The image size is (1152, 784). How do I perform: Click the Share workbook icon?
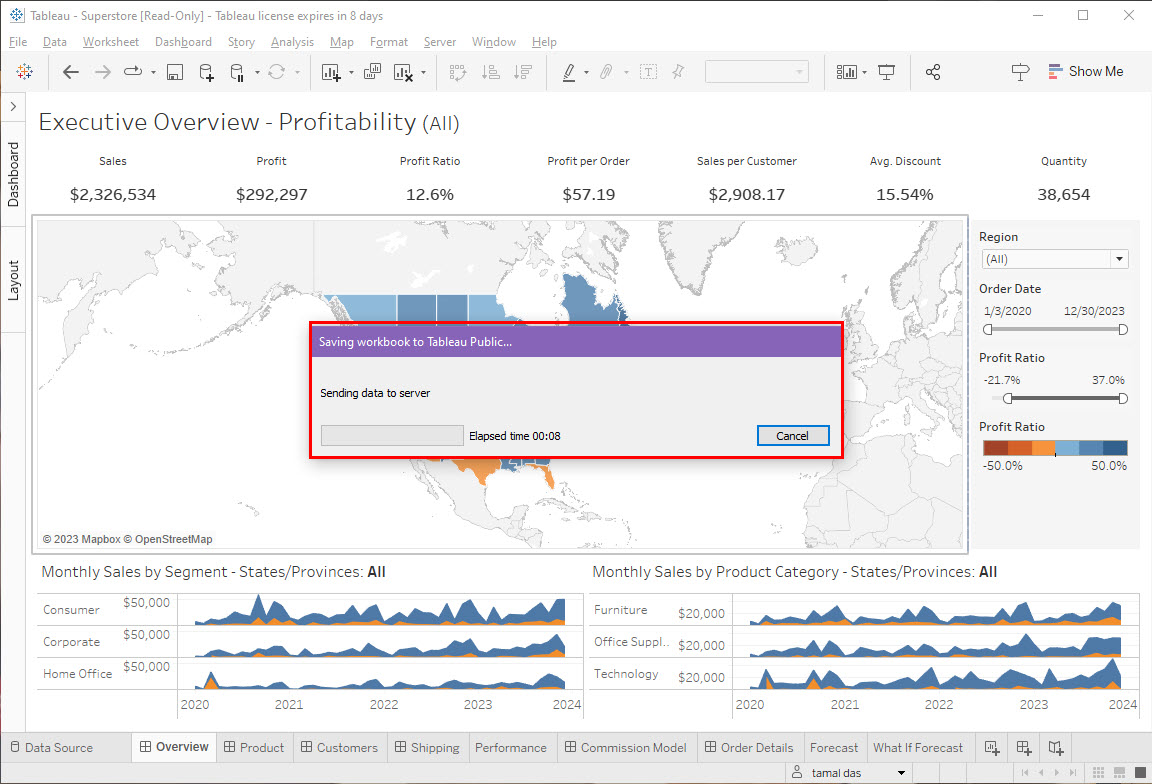(x=933, y=72)
